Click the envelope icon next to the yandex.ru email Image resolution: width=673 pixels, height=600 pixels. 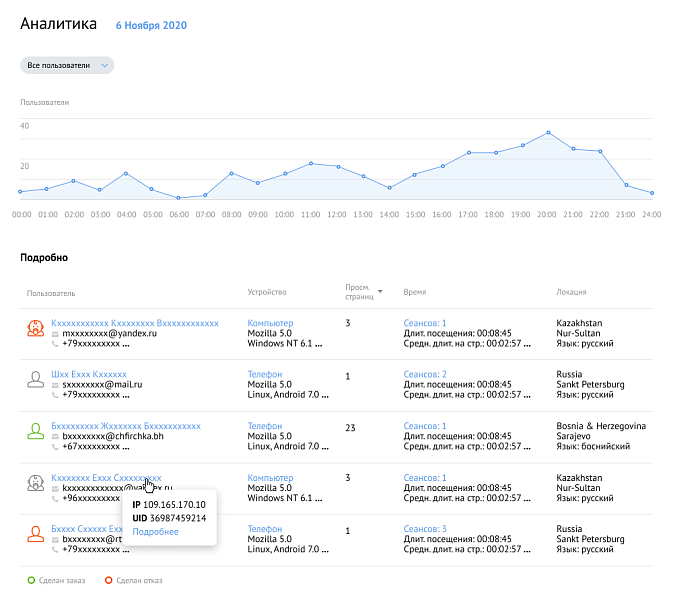click(x=55, y=334)
